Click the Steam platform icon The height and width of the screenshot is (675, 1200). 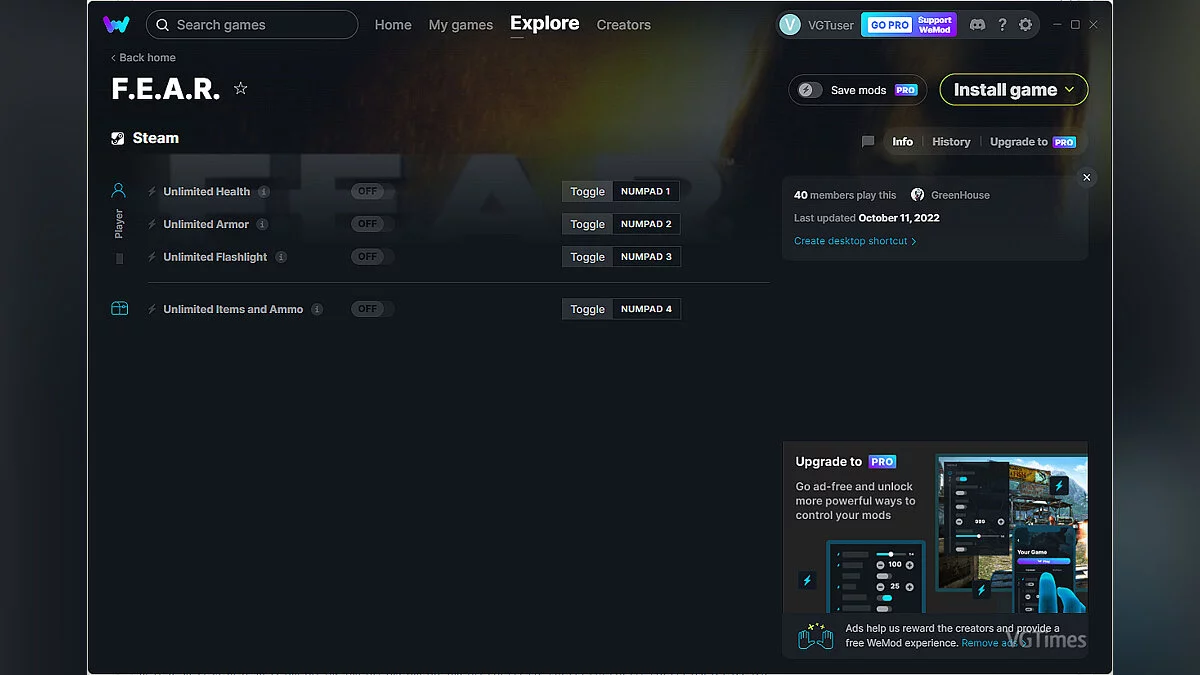(118, 139)
